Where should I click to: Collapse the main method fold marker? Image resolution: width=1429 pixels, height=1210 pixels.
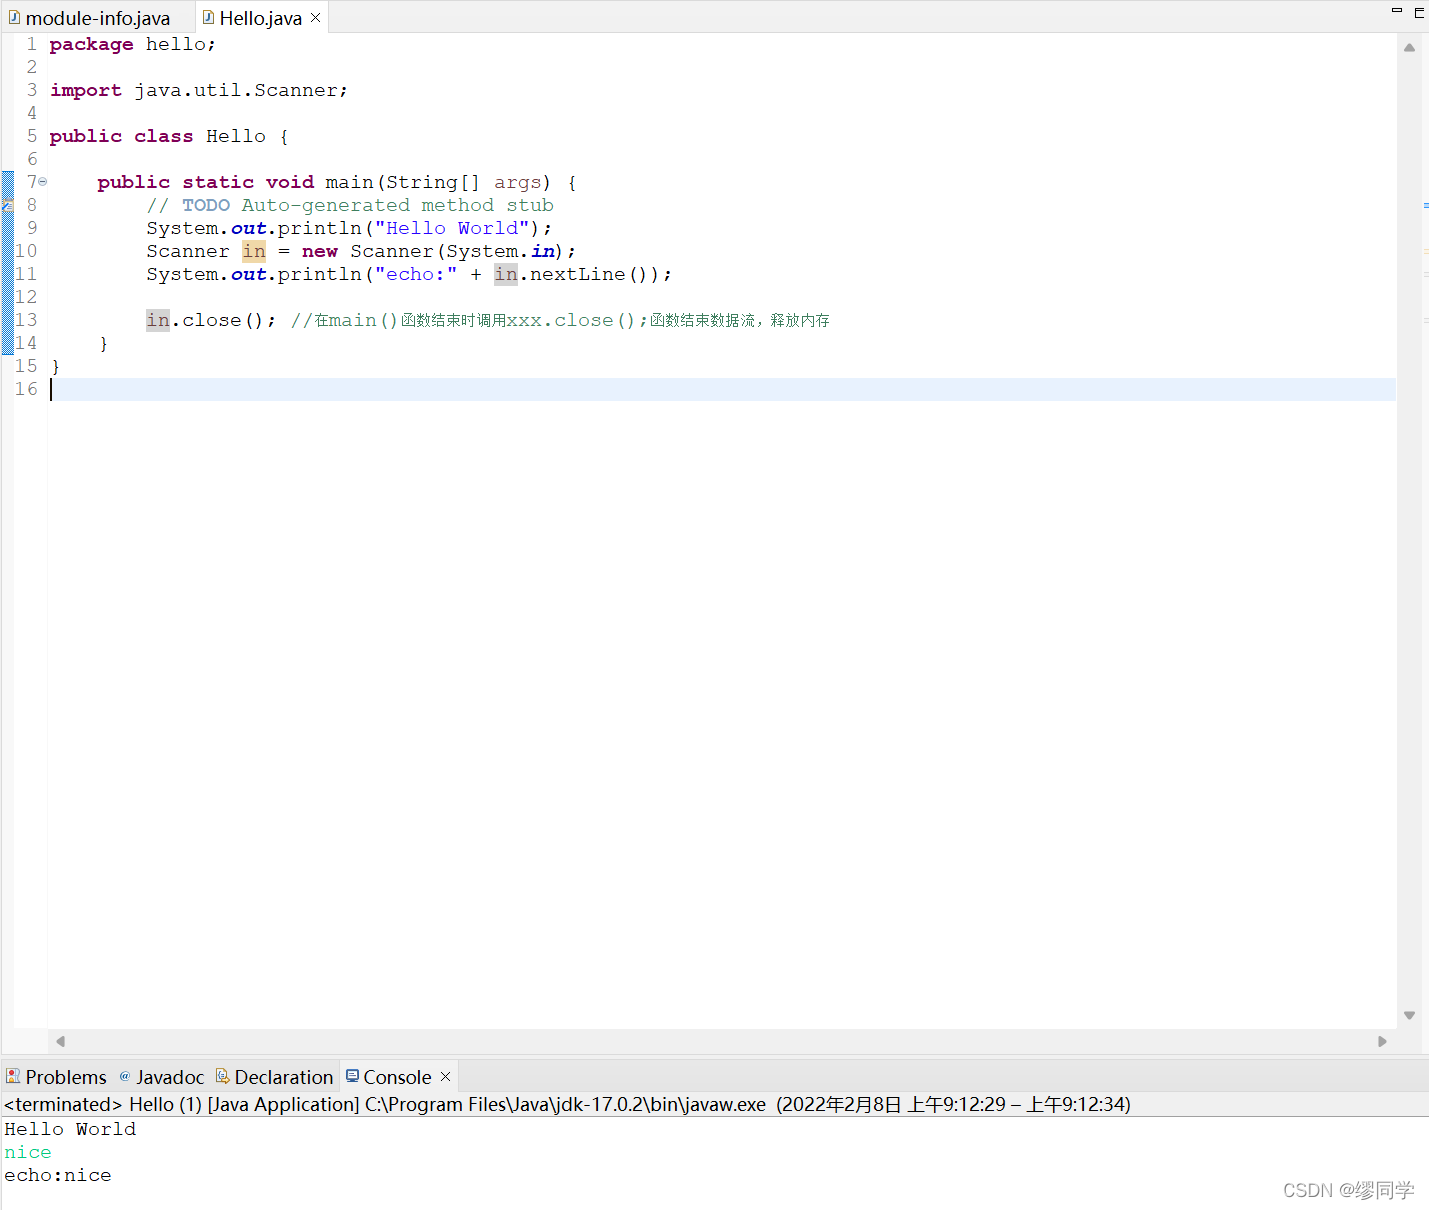(x=43, y=182)
